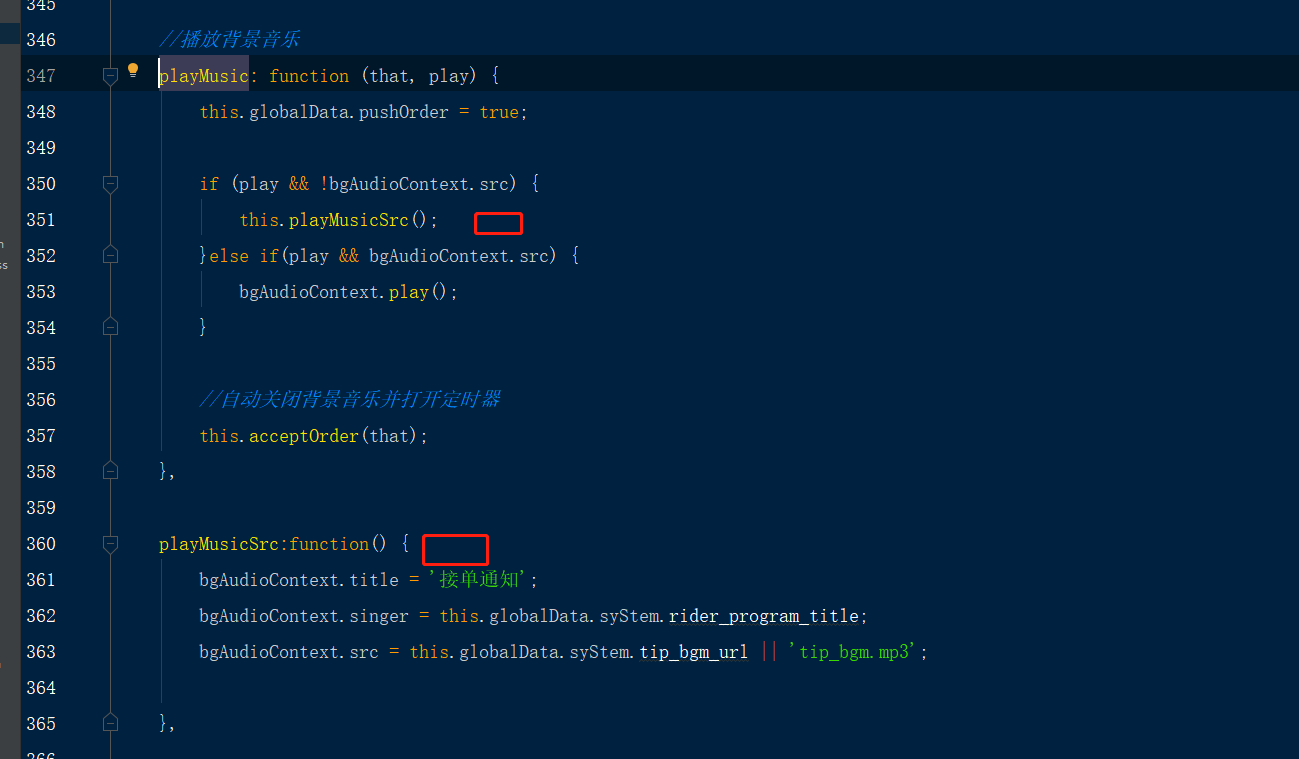Click the red box on line 360
Viewport: 1299px width, 759px height.
coord(455,549)
